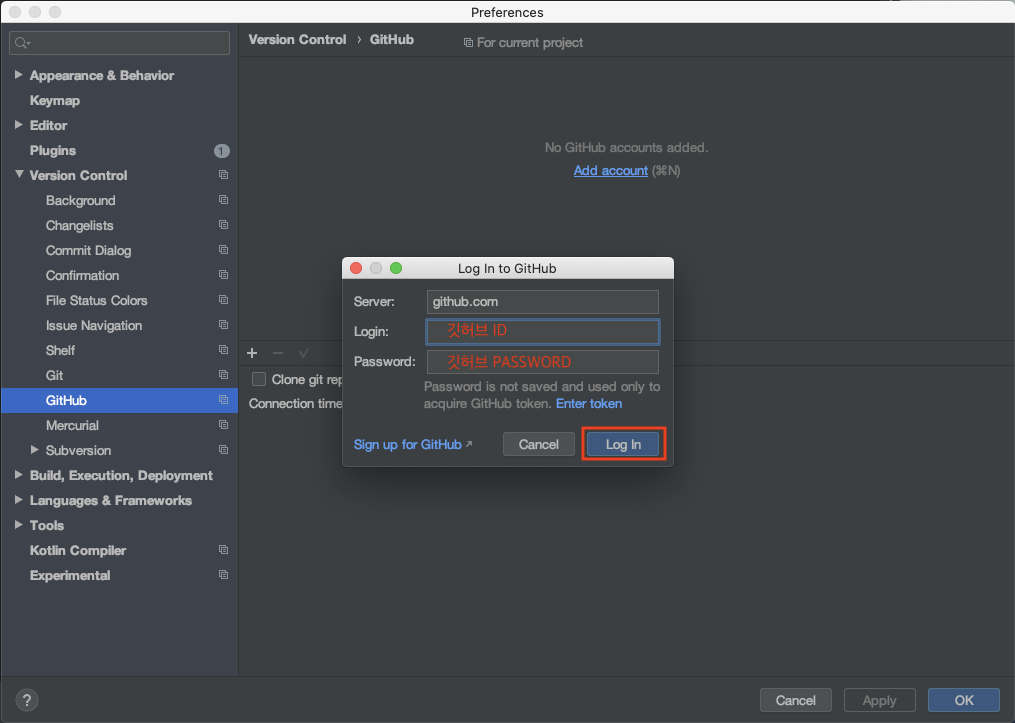Click the project-level icon next to Commit Dialog
The width and height of the screenshot is (1015, 723).
pos(223,250)
